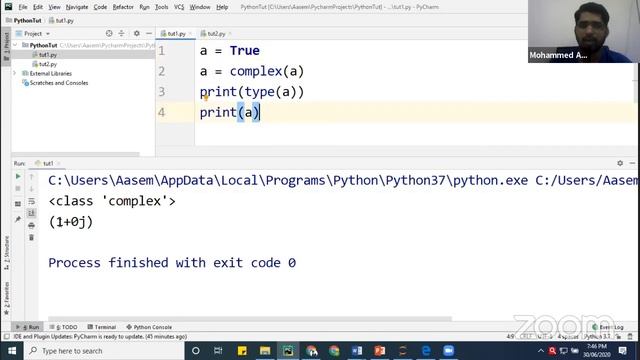Image resolution: width=640 pixels, height=360 pixels.
Task: Click output text (1+0j) in console
Action: pos(71,222)
